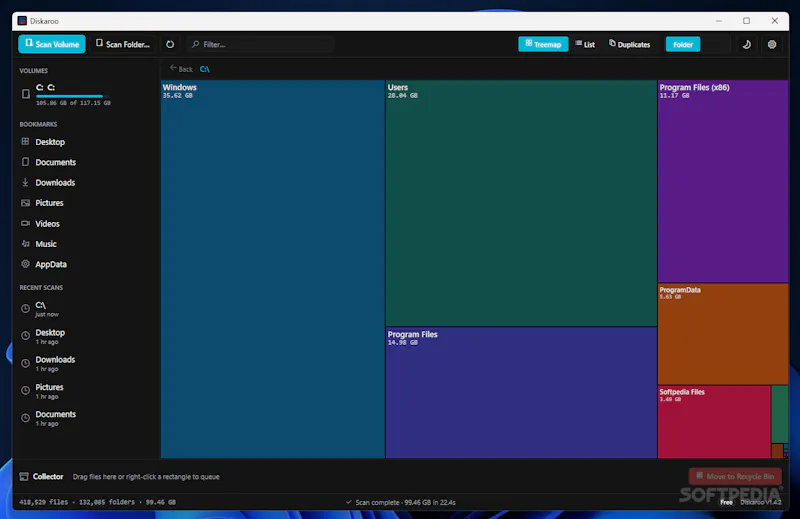The height and width of the screenshot is (519, 800).
Task: Click the Documents bookmark page icon
Action: pyautogui.click(x=25, y=162)
